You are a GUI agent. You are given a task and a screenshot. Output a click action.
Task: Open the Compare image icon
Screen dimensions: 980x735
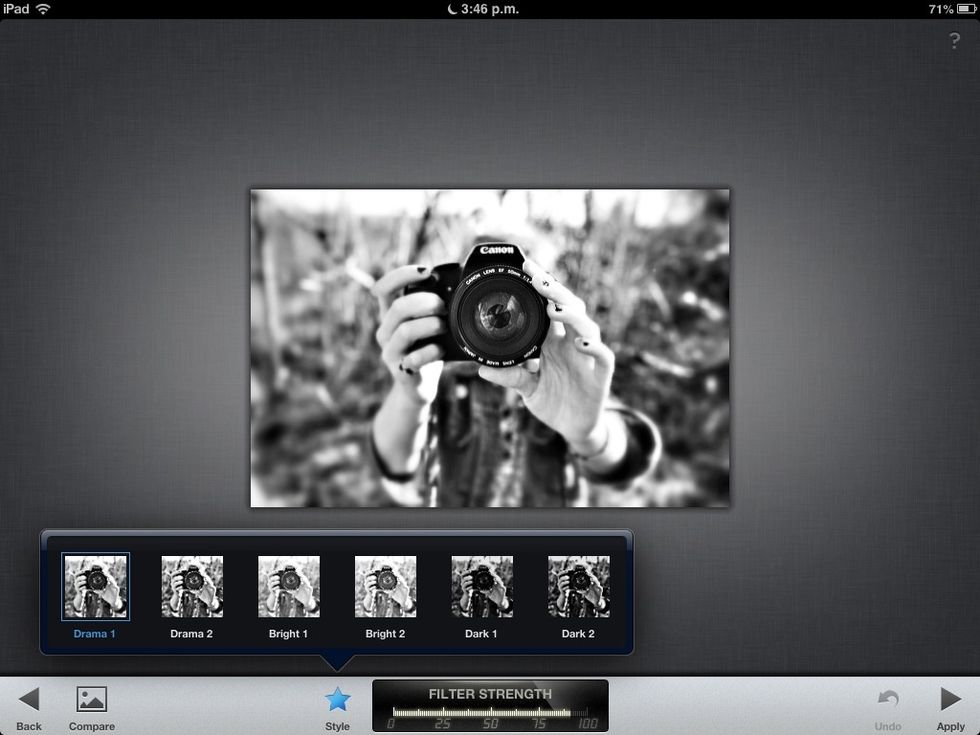[92, 699]
